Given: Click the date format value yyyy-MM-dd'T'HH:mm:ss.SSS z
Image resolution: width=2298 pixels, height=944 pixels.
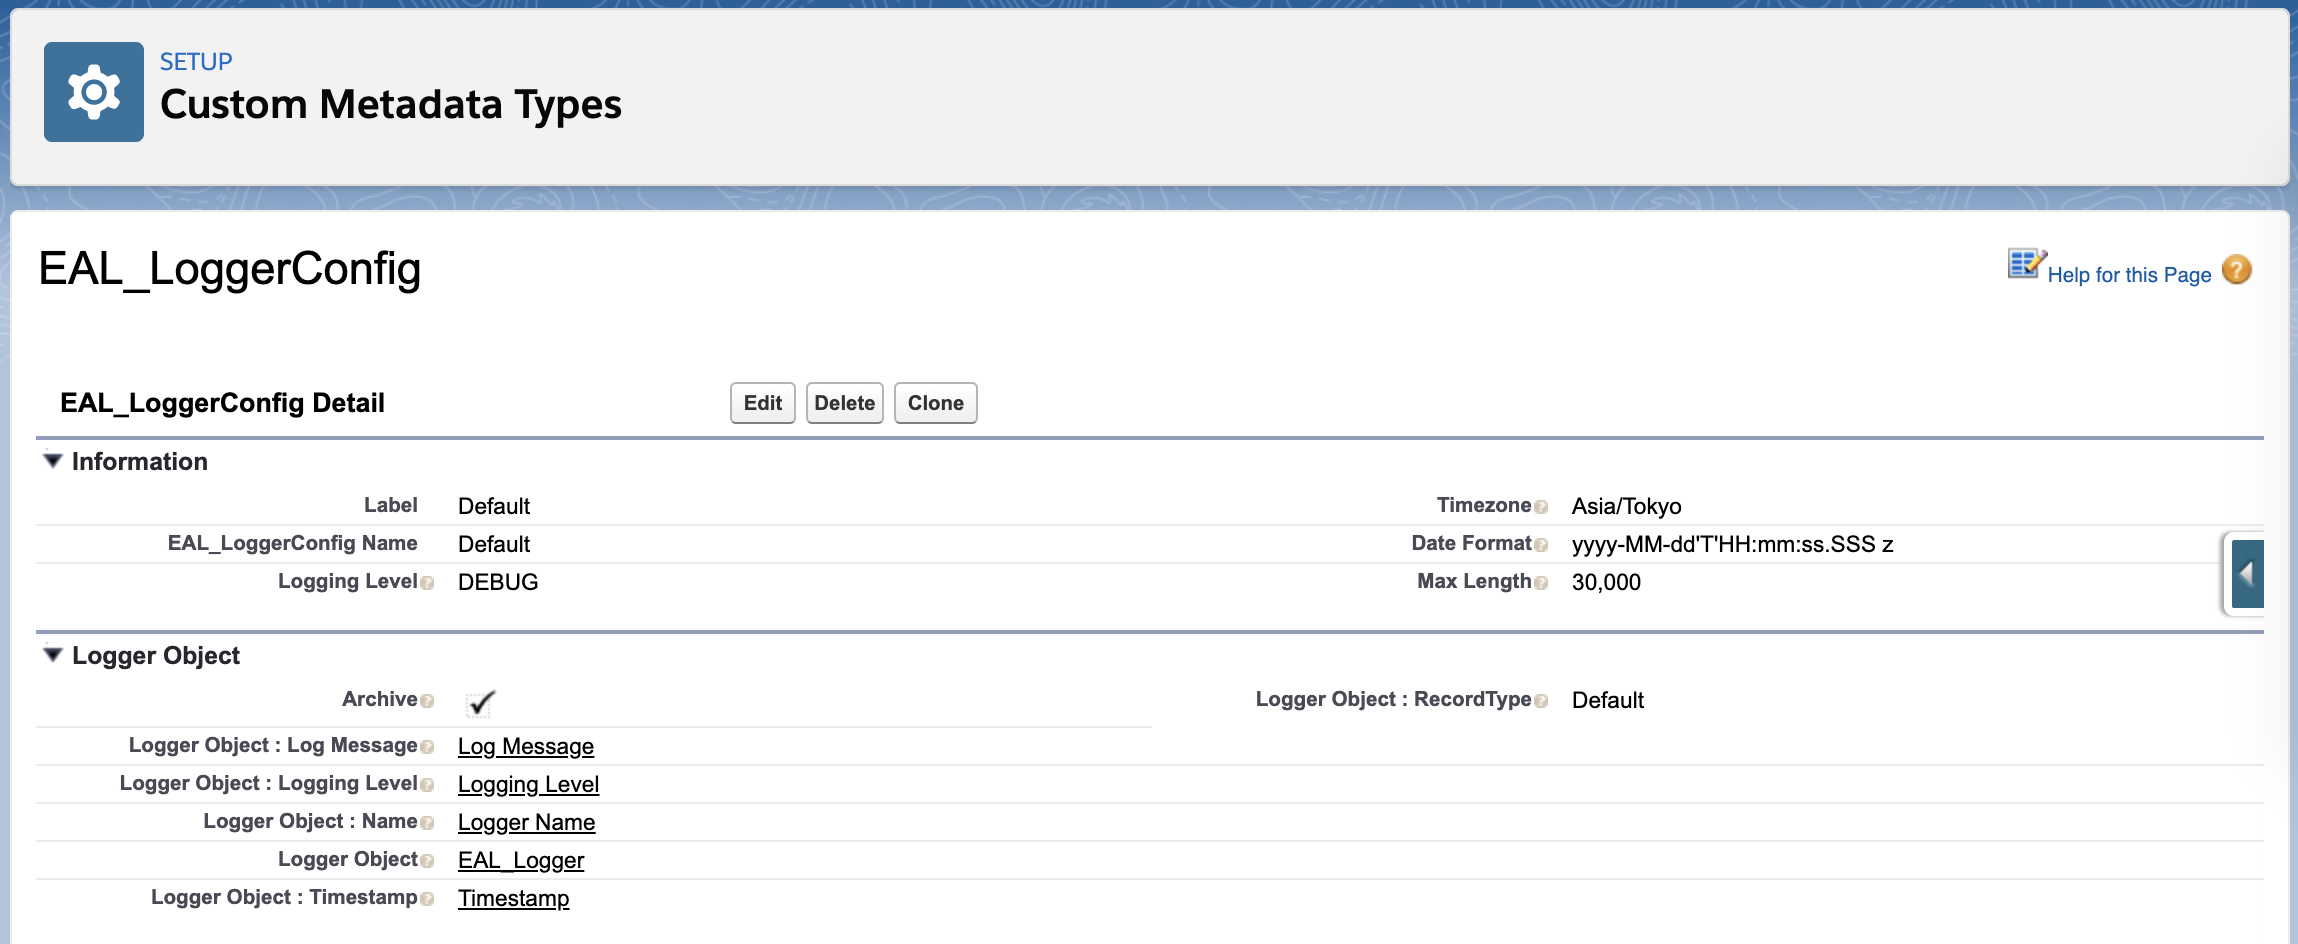Looking at the screenshot, I should click(1733, 544).
